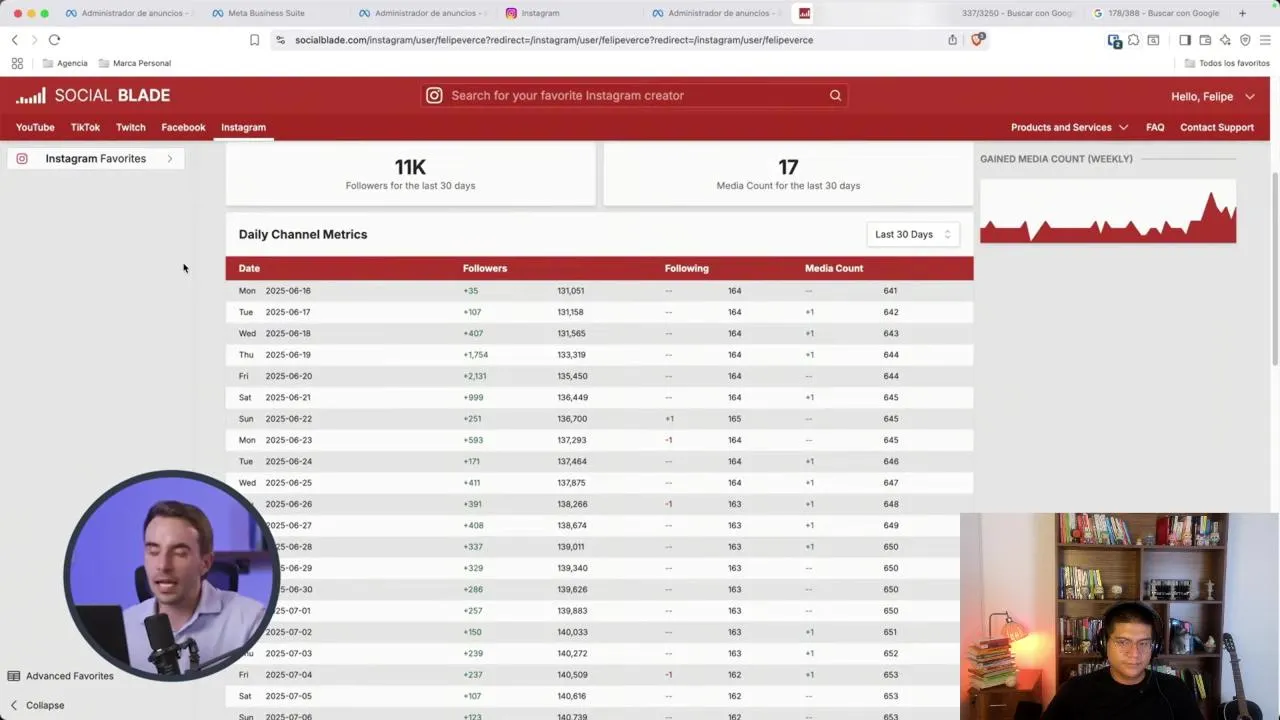Click the search magnifier icon in Social Blade

[835, 96]
